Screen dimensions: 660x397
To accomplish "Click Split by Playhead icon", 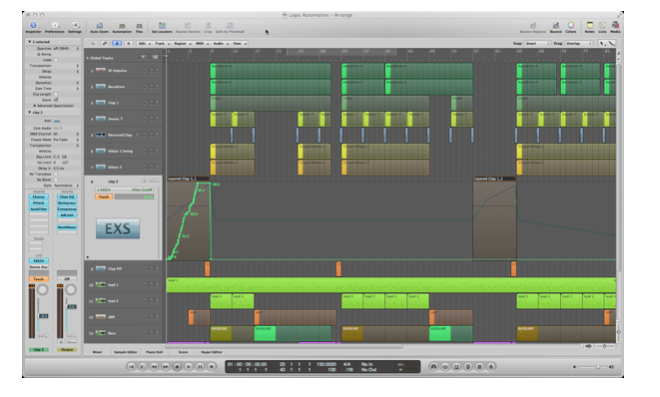I will pyautogui.click(x=230, y=27).
